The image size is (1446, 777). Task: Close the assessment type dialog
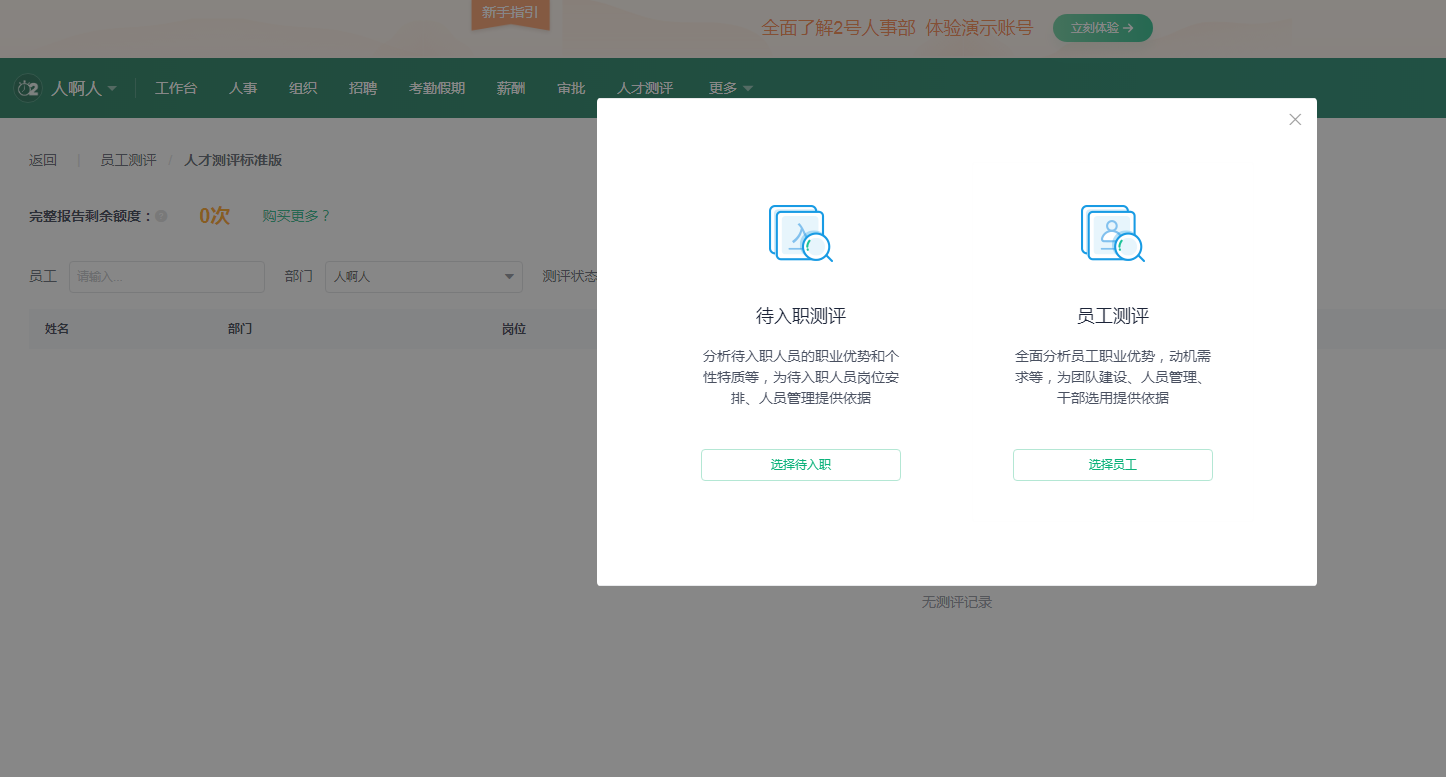click(1295, 120)
